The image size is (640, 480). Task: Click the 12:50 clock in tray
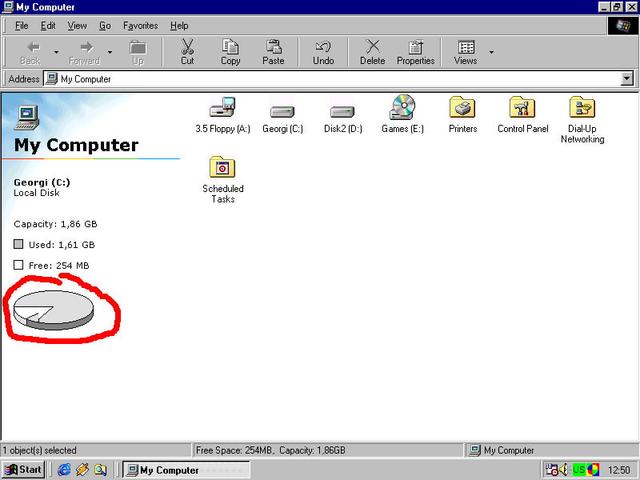click(619, 470)
